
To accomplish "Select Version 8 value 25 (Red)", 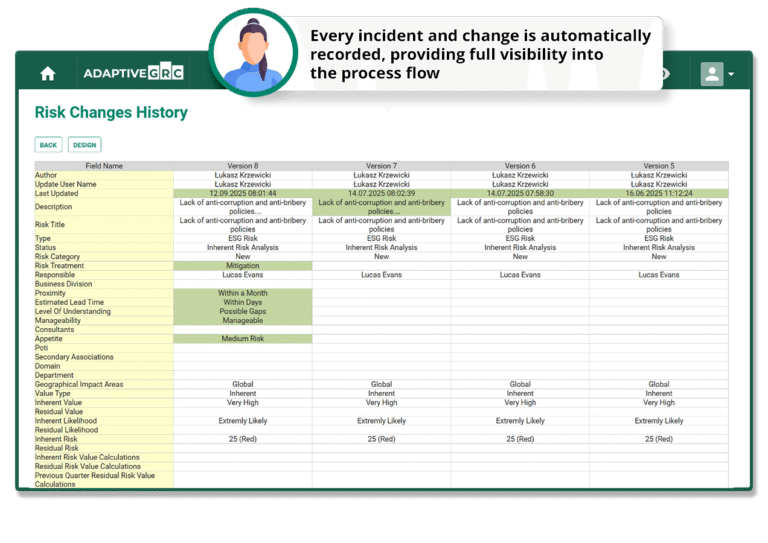I will tap(242, 440).
